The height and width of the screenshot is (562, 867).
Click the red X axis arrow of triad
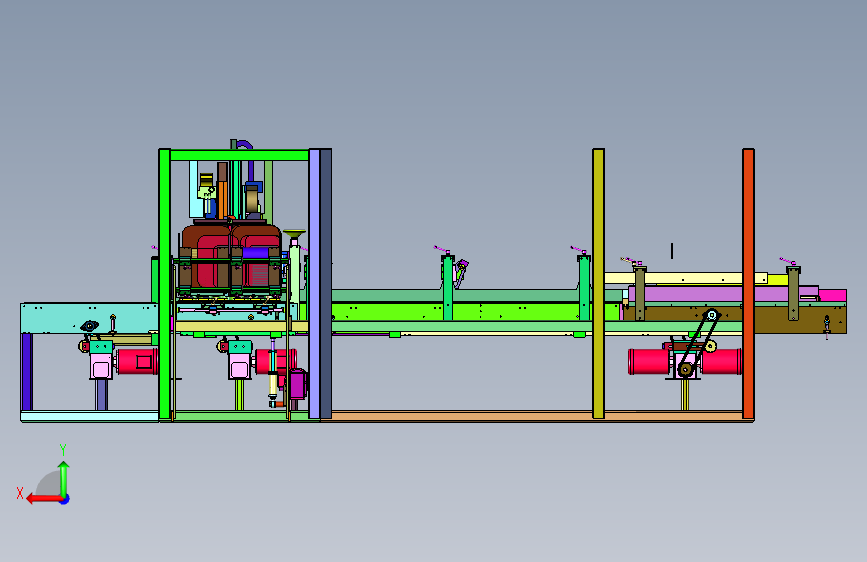coord(43,499)
